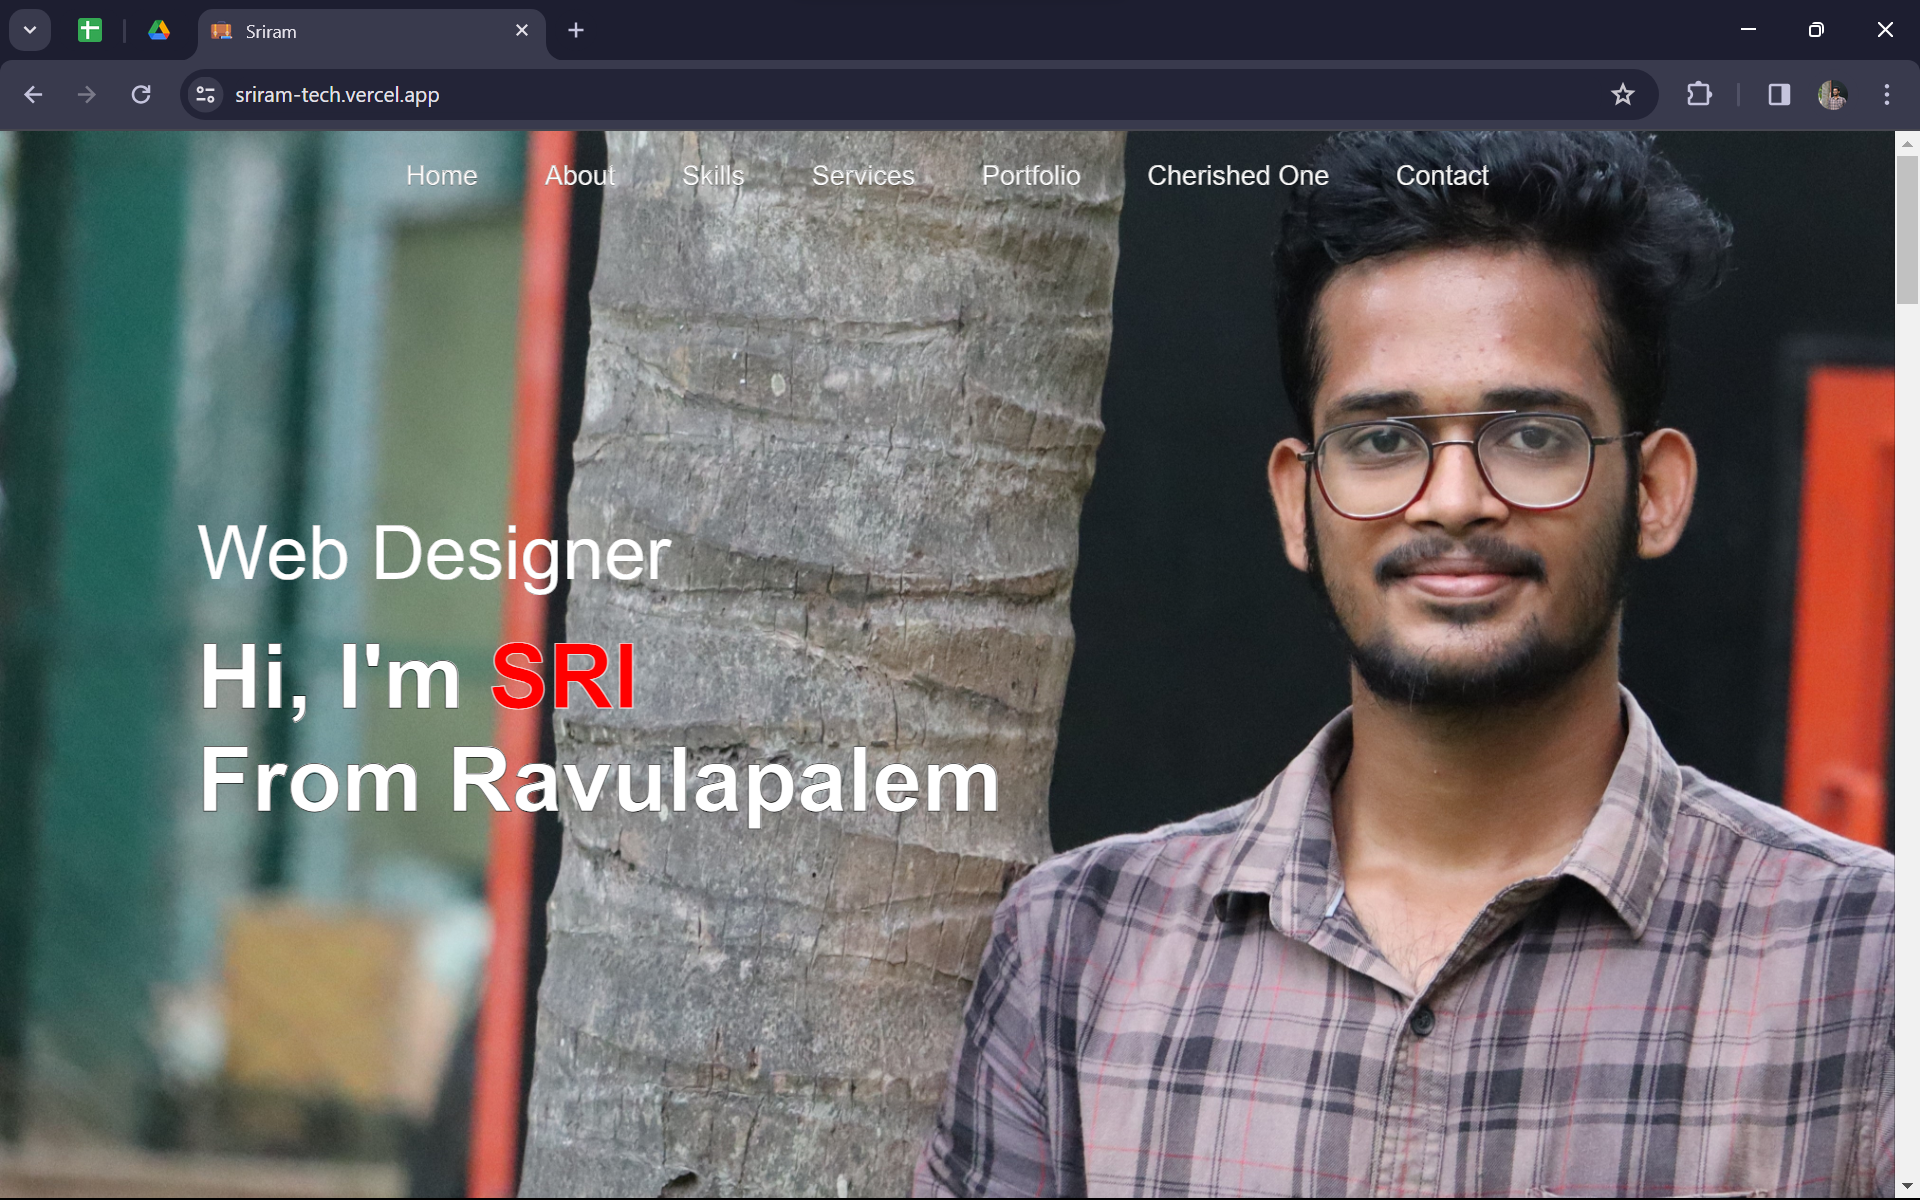This screenshot has height=1200, width=1920.
Task: Open the Contact page link
Action: (1442, 175)
